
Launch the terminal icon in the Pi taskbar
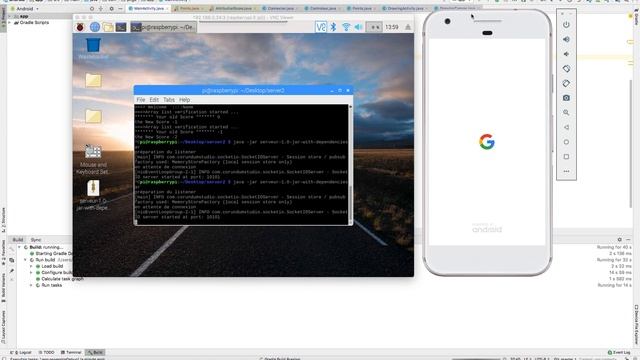click(x=121, y=27)
